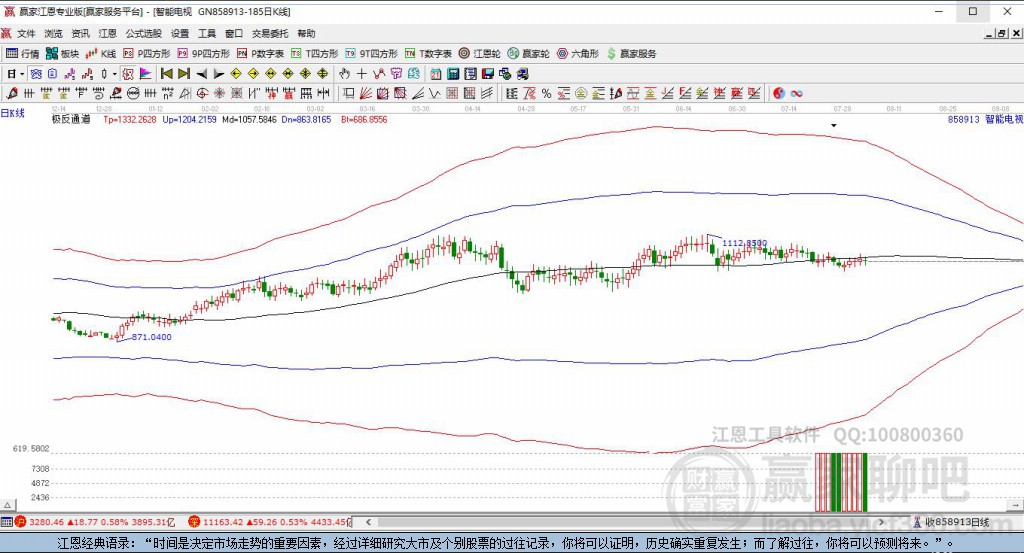Open the 江恩 menu
The width and height of the screenshot is (1024, 553).
pyautogui.click(x=107, y=33)
